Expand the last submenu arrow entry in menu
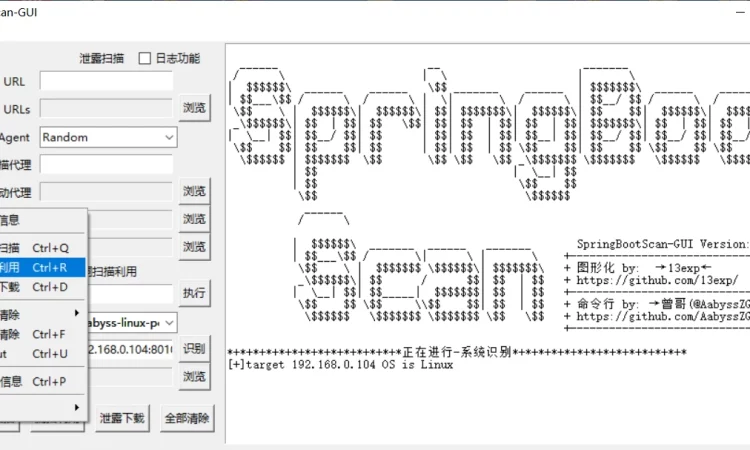The height and width of the screenshot is (450, 750). [42, 407]
